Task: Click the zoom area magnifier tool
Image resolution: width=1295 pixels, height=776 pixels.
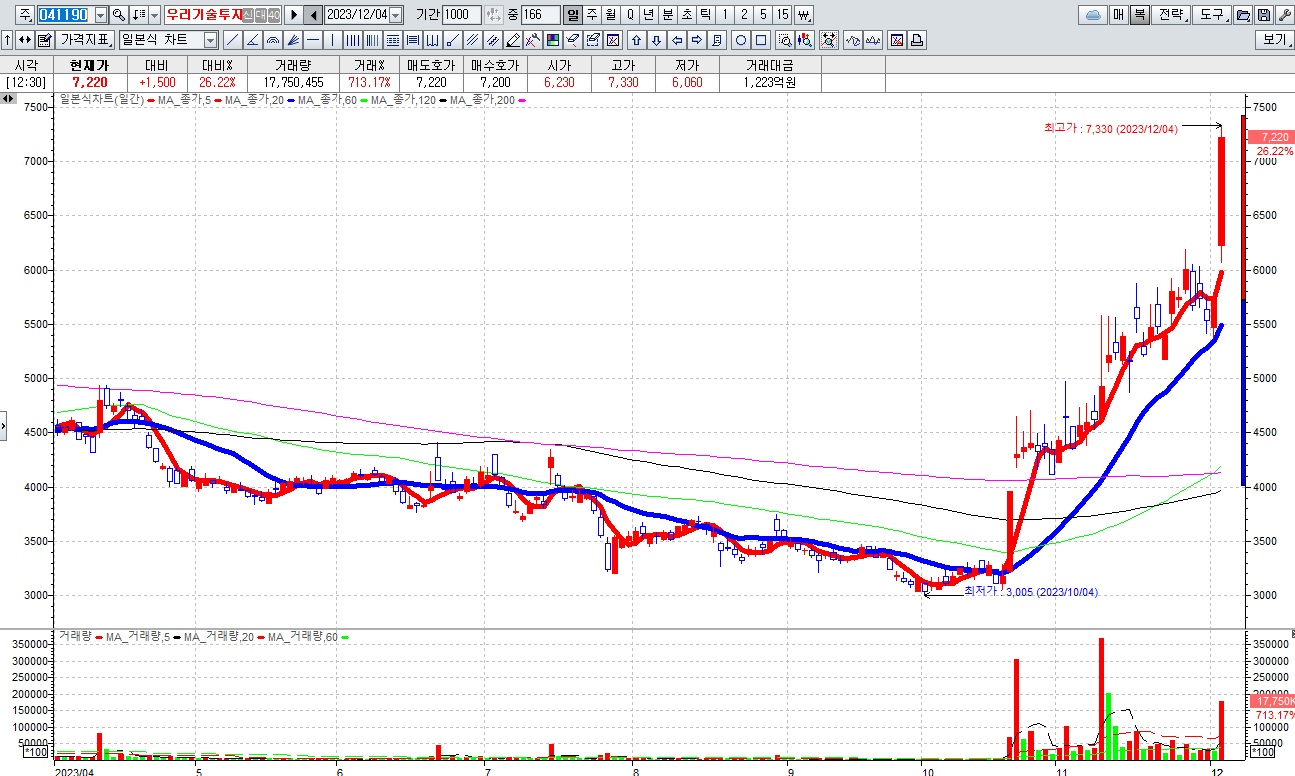Action: point(785,40)
